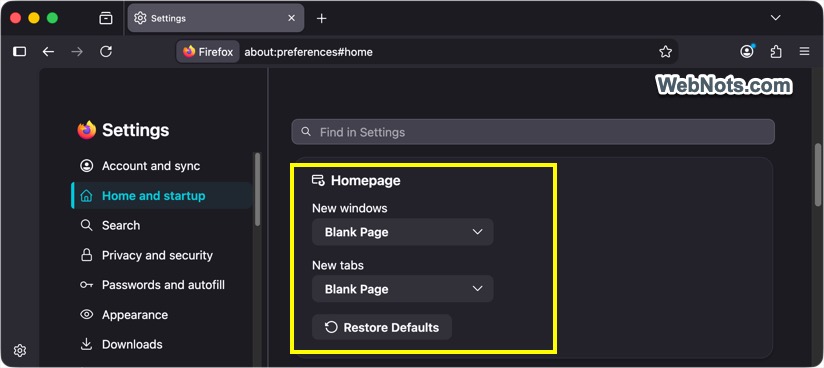824x368 pixels.
Task: Open the application hamburger menu
Action: 804,52
